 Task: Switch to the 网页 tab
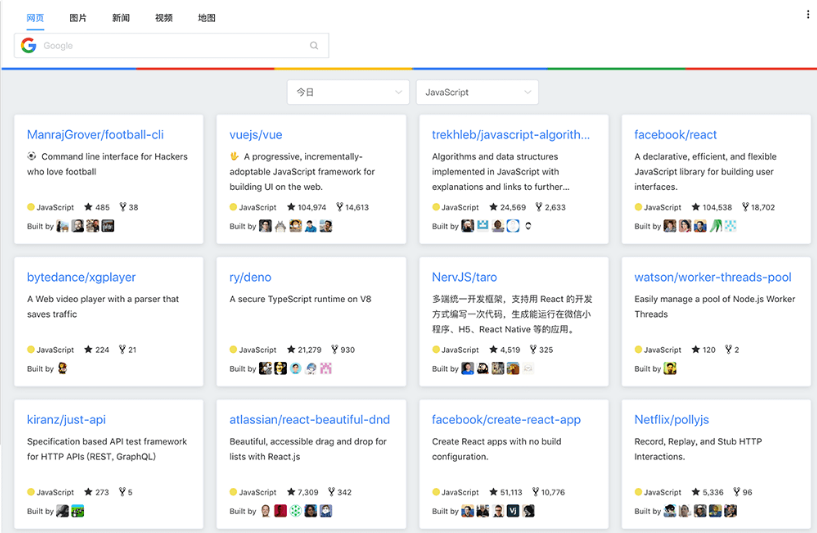[x=35, y=18]
